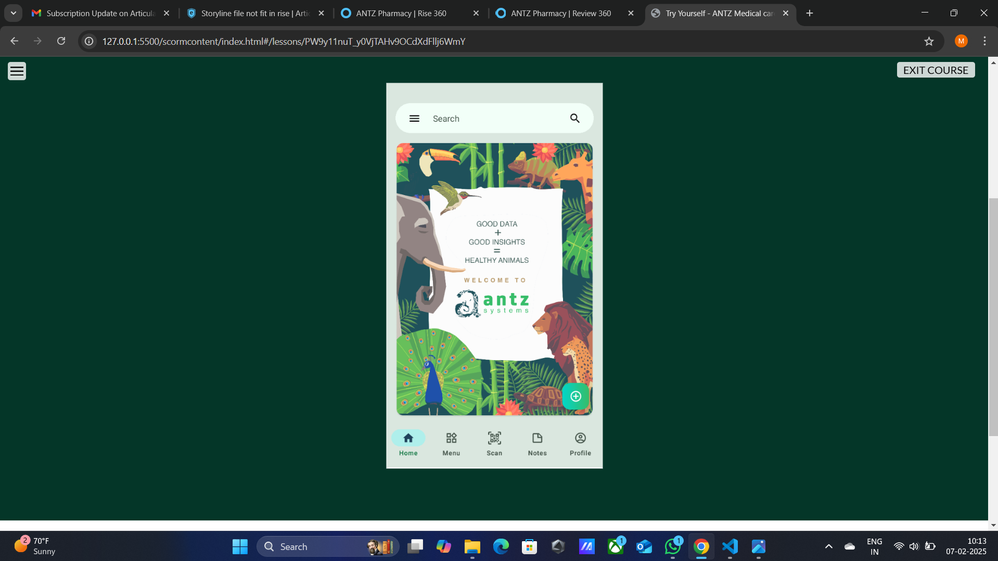Select the Home tab in bottom navigation
Viewport: 998px width, 561px height.
pos(408,443)
